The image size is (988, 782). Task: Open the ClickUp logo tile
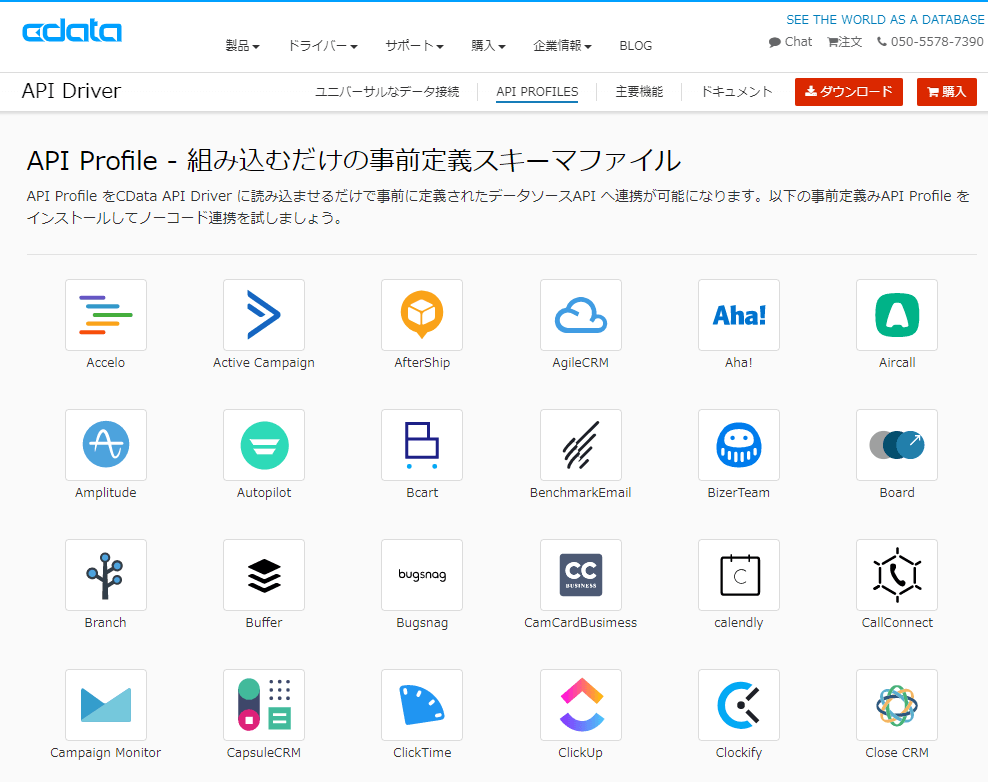click(581, 705)
